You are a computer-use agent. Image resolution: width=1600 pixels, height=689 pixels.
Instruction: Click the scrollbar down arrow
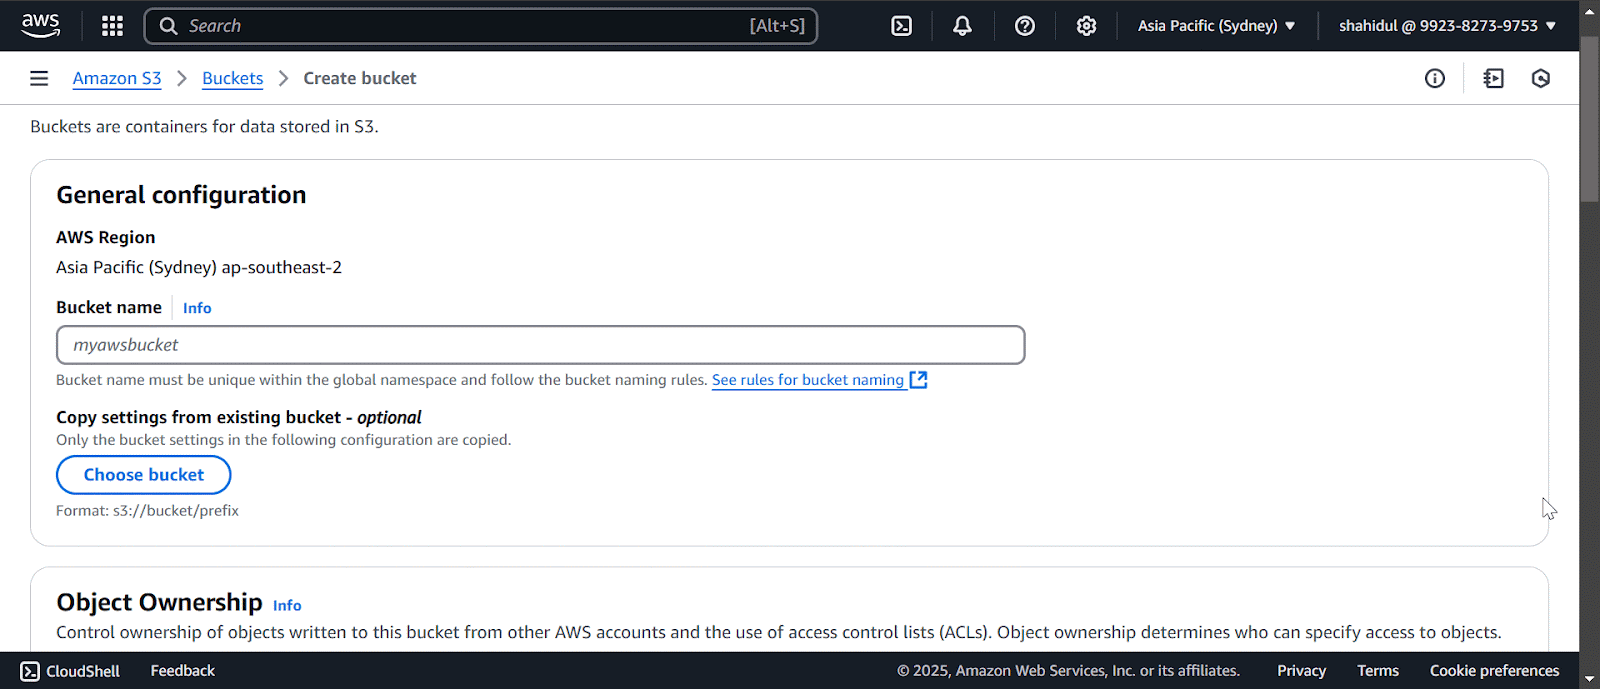click(1589, 679)
